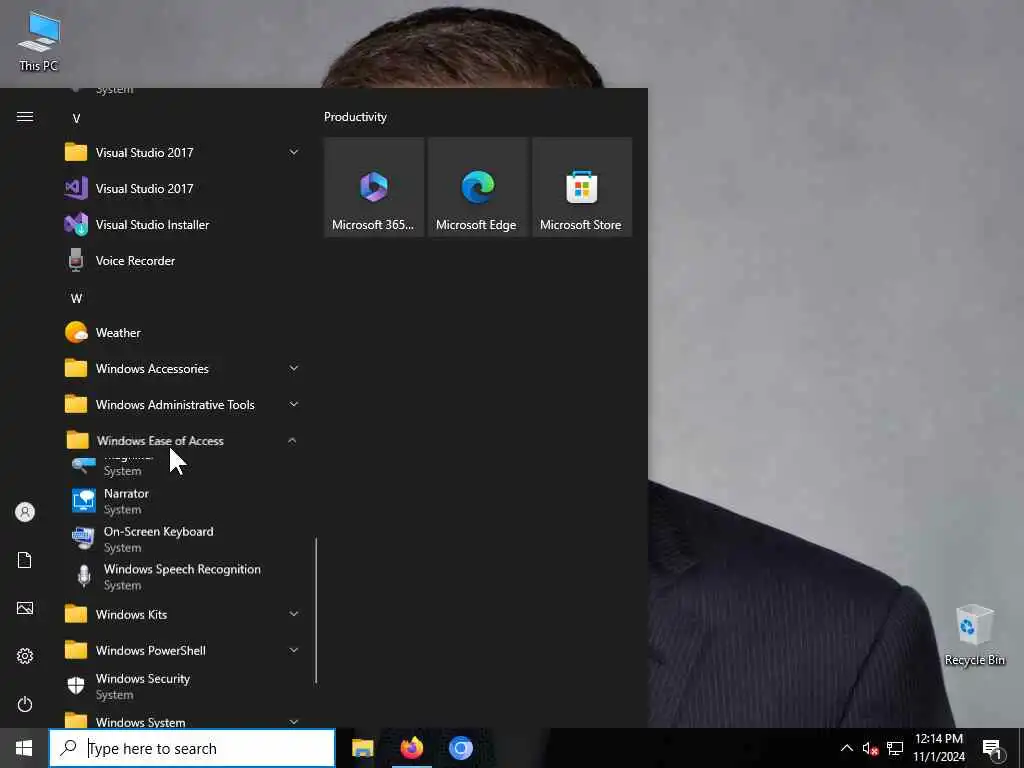Start Narrator from Ease of Access
Screen dimensions: 1024x768
pos(183,501)
